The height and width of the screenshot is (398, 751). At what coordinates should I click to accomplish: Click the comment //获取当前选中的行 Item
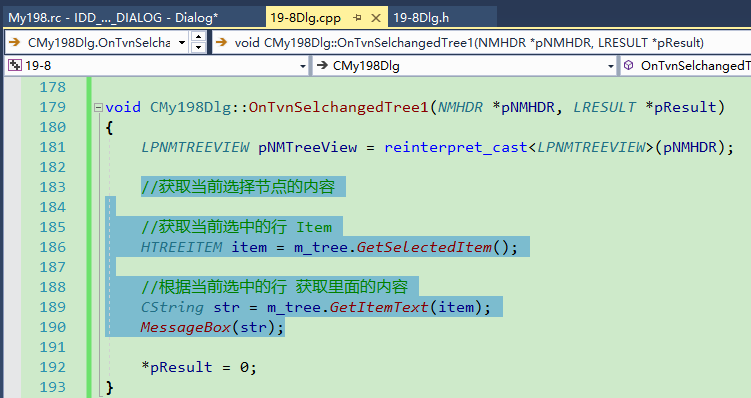[x=236, y=227]
